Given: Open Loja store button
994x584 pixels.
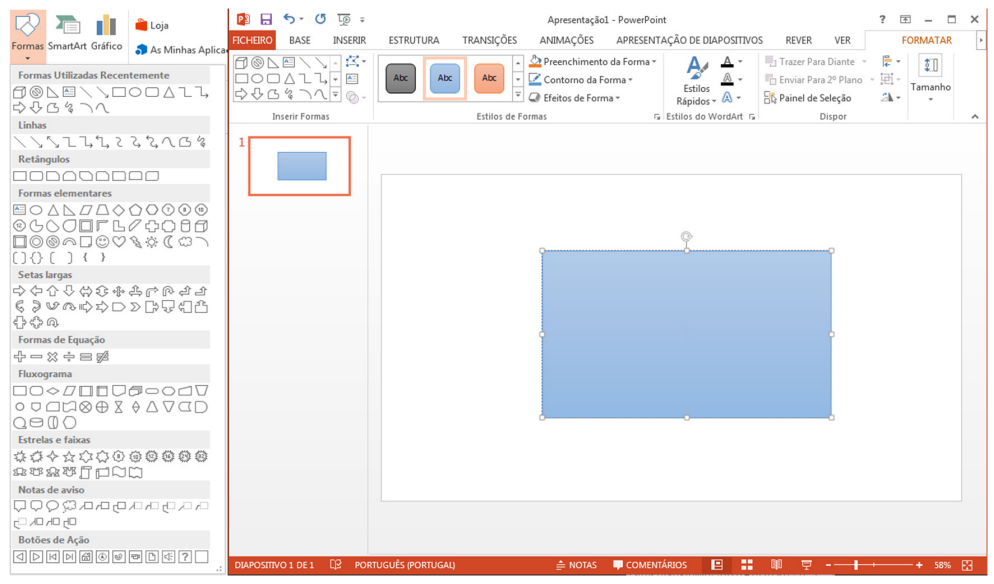Looking at the screenshot, I should (151, 25).
